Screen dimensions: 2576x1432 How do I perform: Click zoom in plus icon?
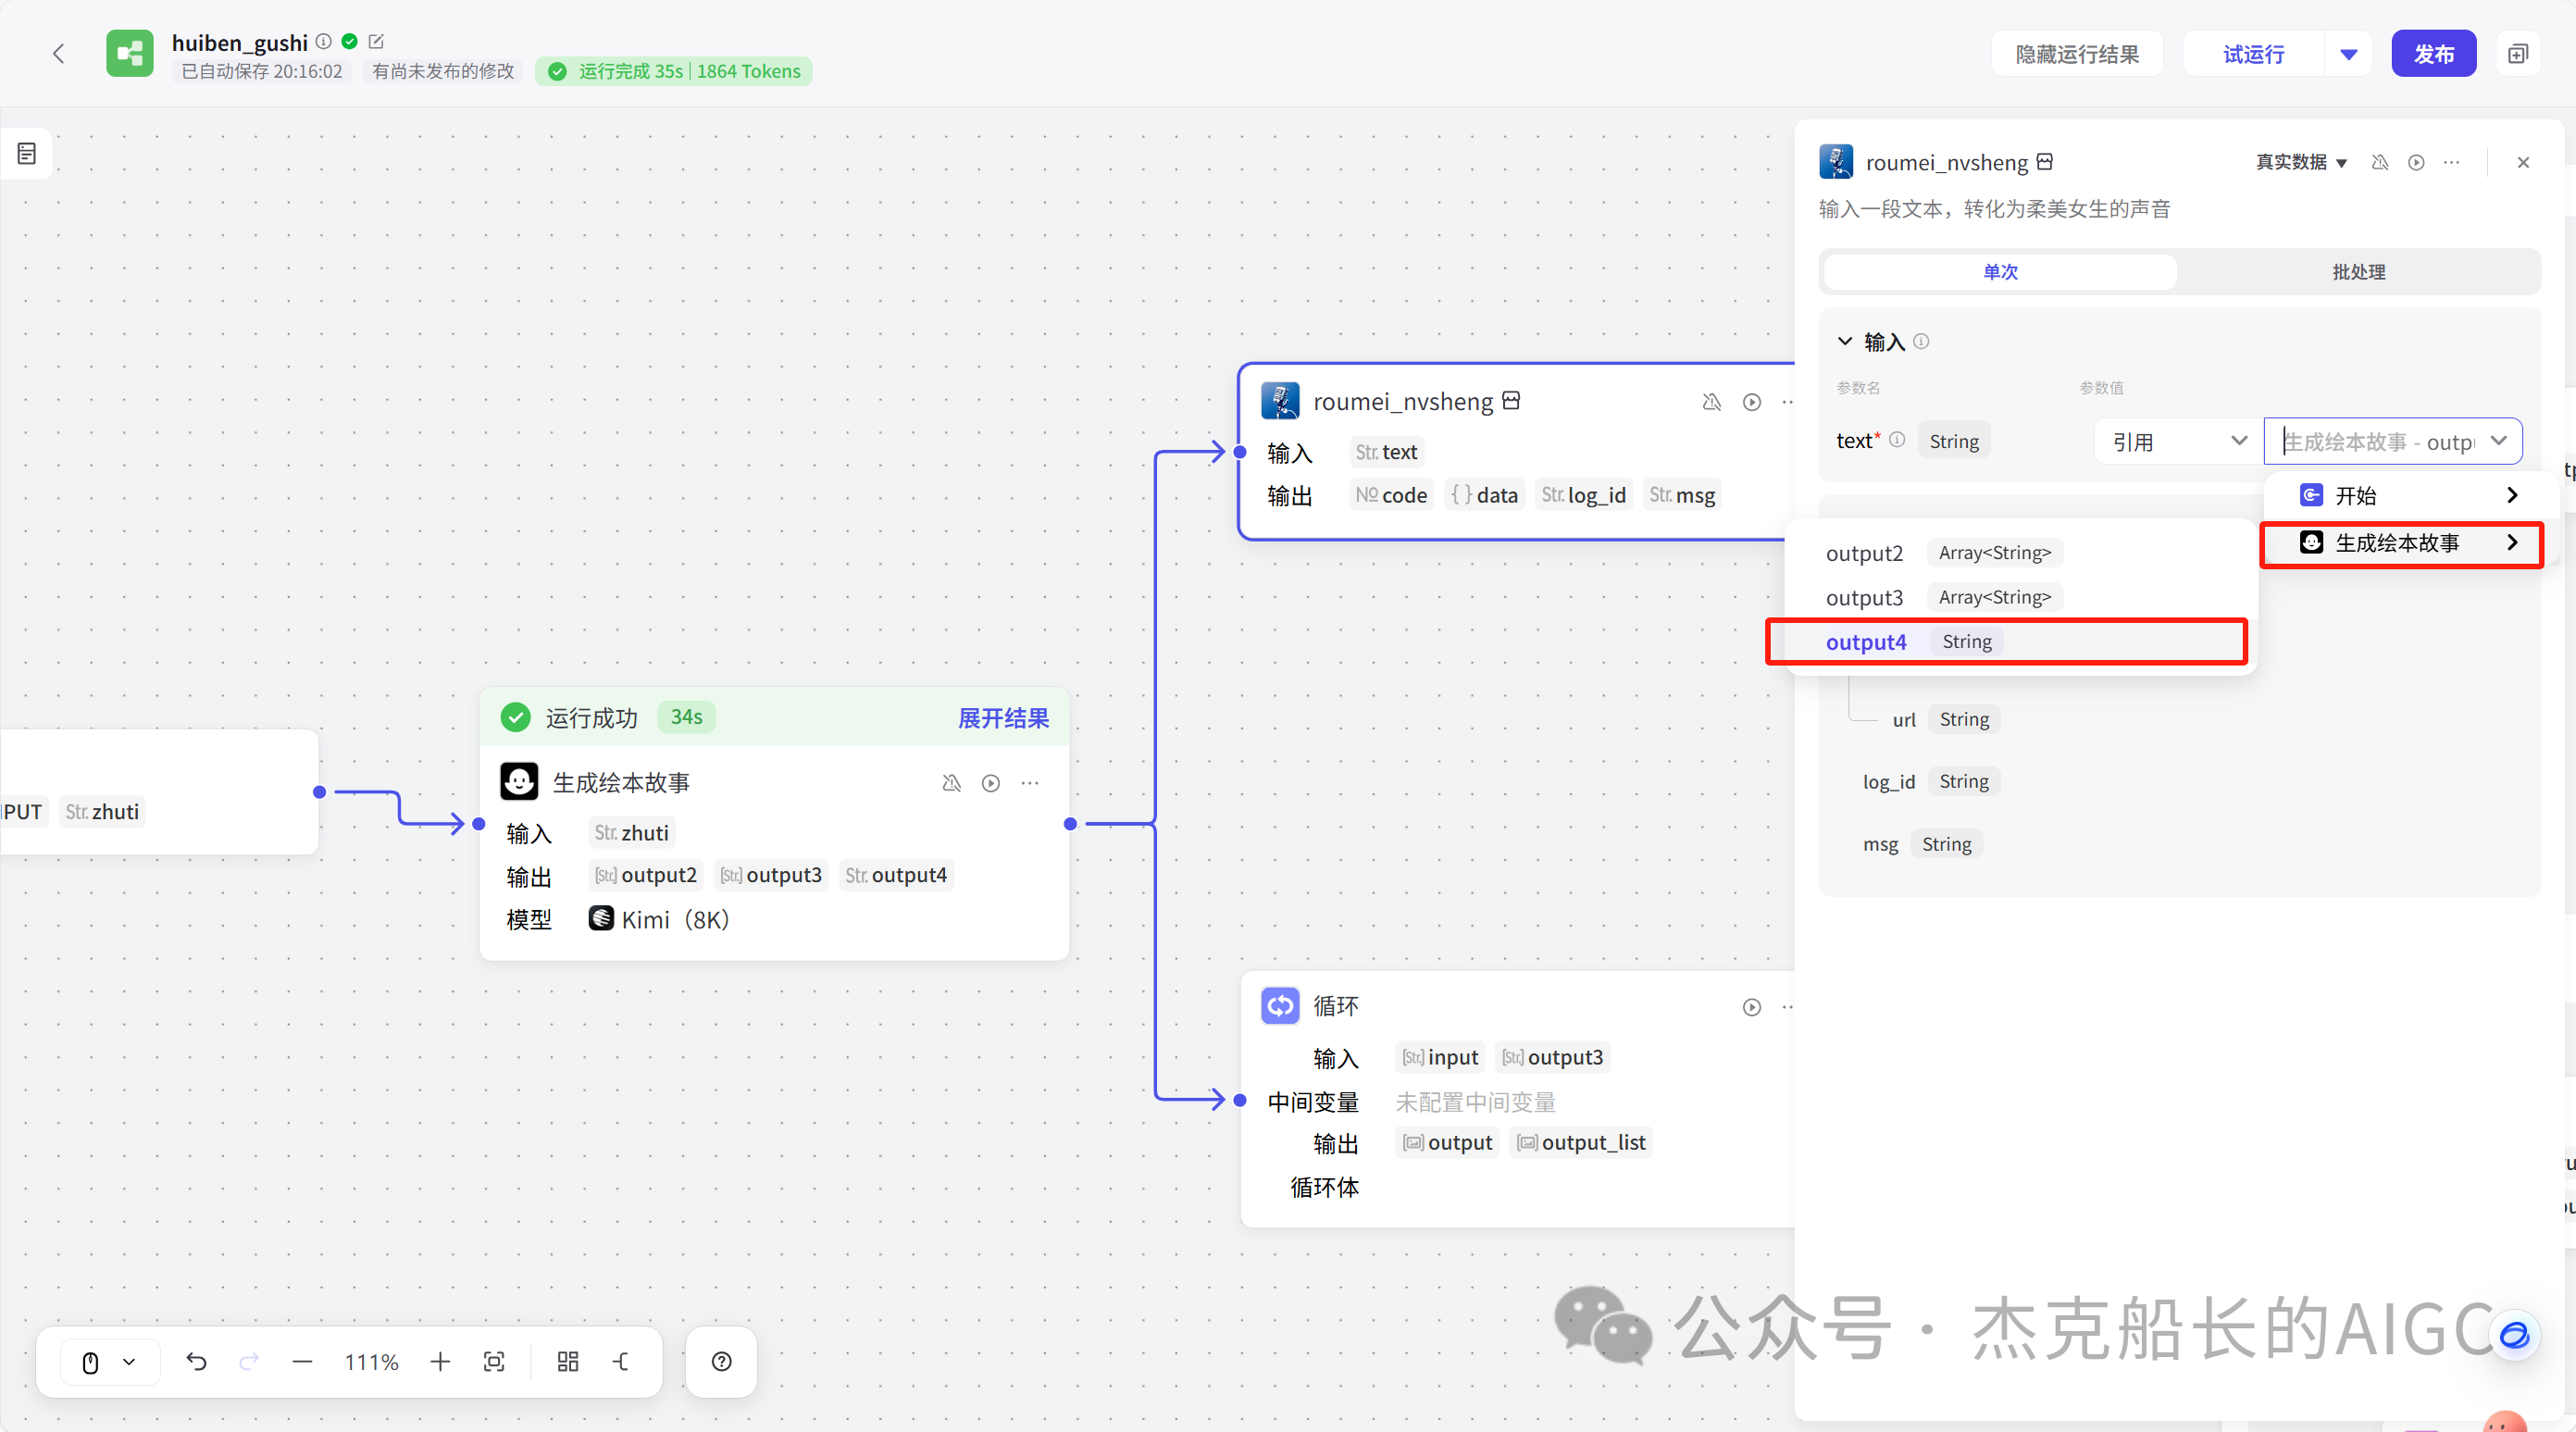[440, 1361]
